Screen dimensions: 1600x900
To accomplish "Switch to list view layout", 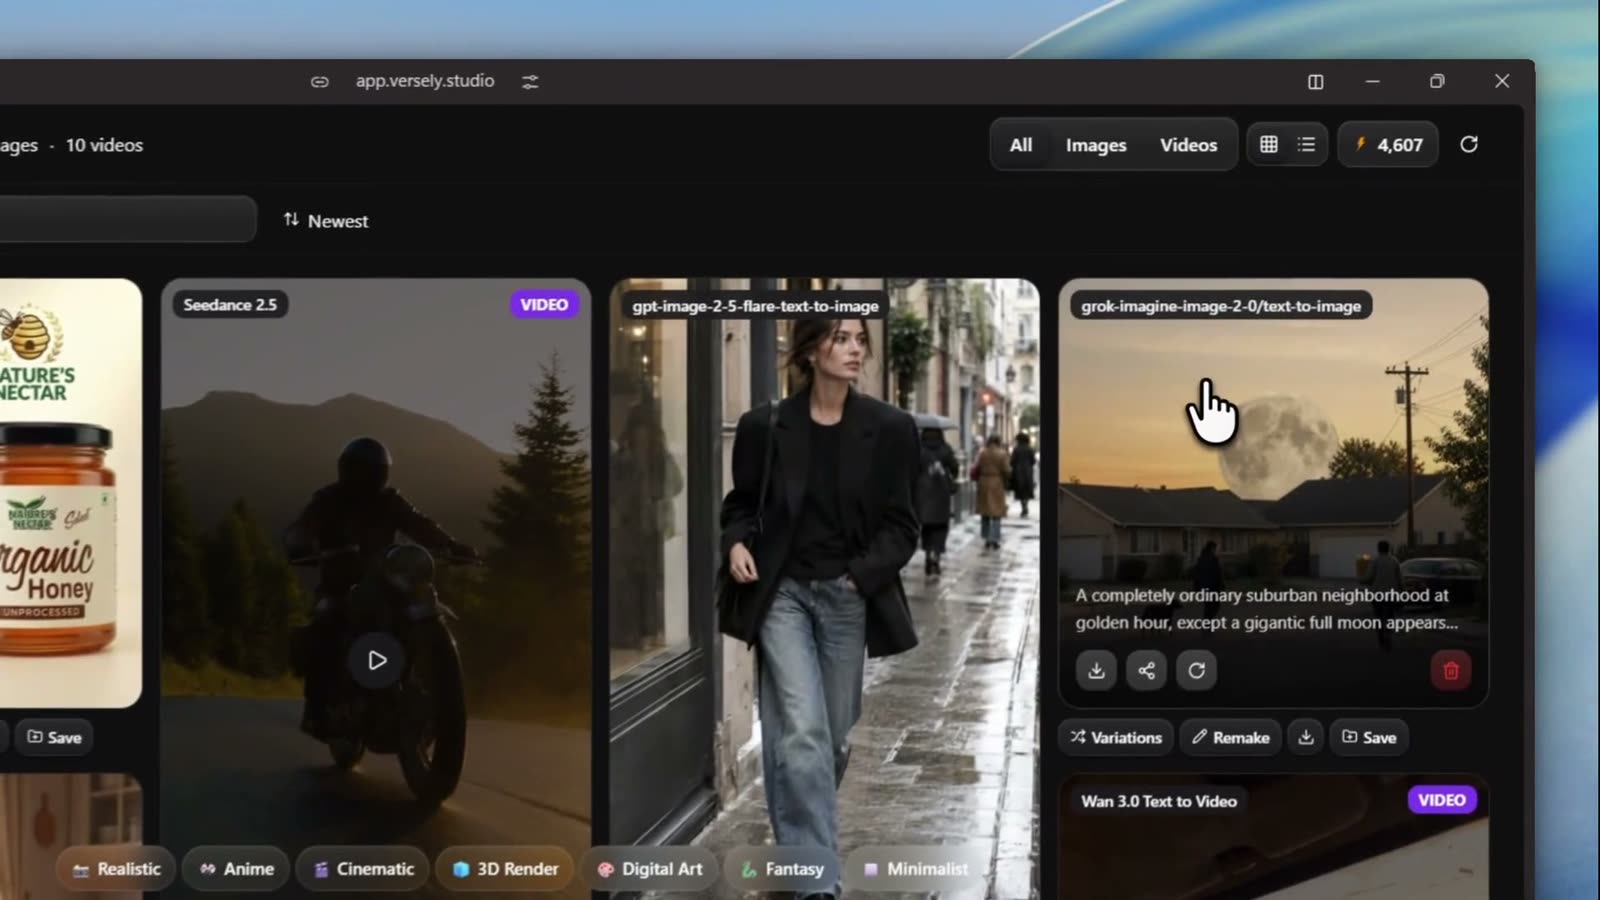I will (x=1306, y=144).
